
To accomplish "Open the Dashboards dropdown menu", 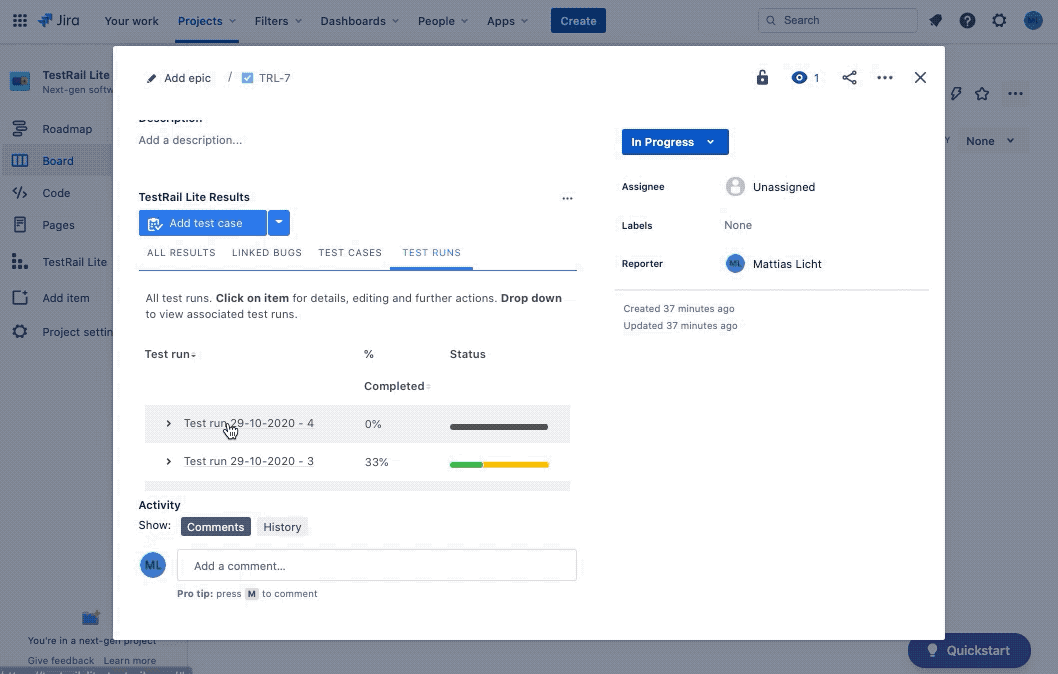I will [360, 21].
